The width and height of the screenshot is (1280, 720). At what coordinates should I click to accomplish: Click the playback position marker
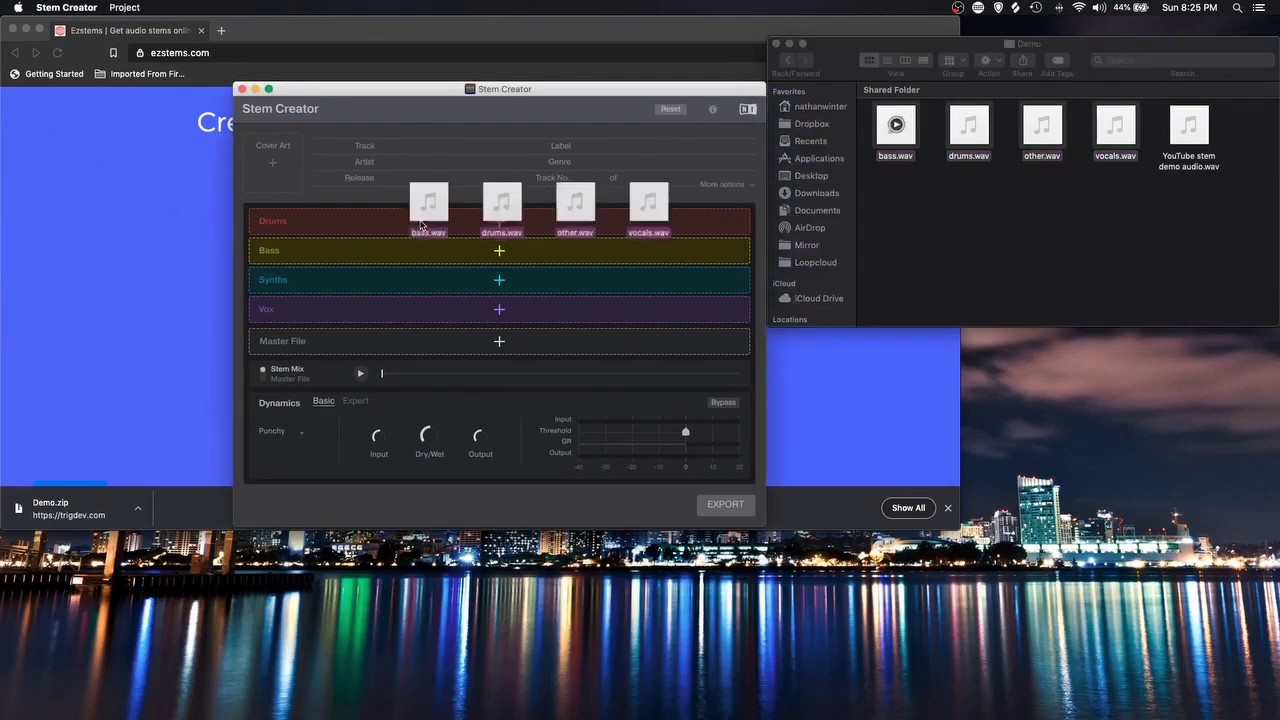[382, 374]
